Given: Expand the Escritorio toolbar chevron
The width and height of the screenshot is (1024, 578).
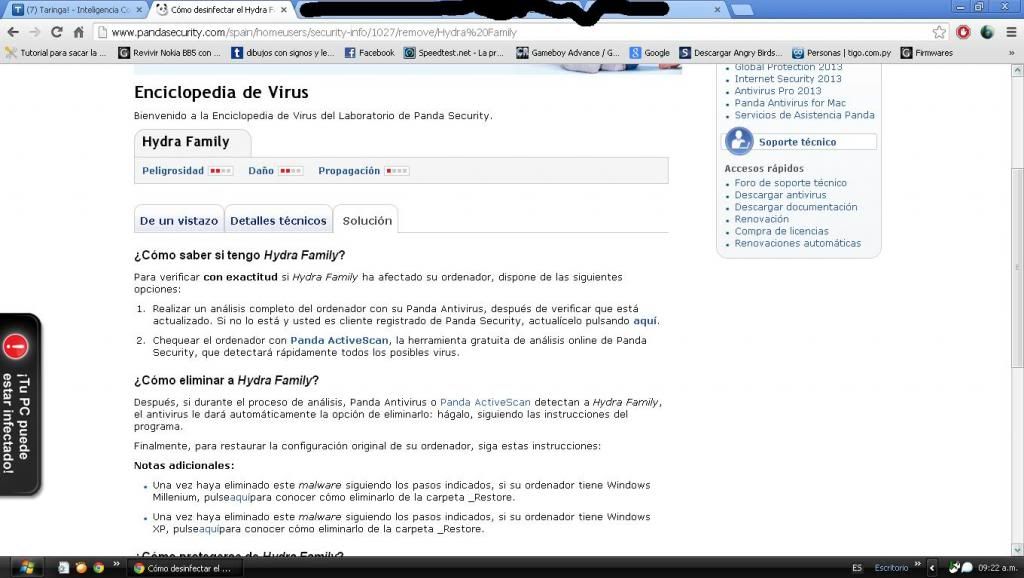Looking at the screenshot, I should [x=917, y=564].
